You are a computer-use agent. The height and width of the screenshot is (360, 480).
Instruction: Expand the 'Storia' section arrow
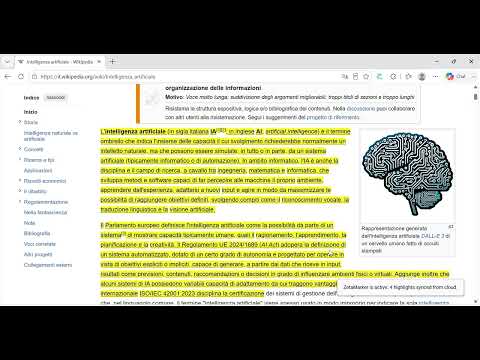[20, 122]
